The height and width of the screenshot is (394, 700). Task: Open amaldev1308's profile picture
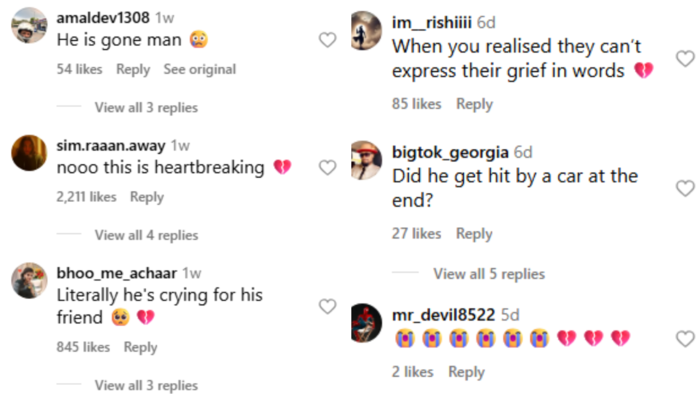[29, 25]
